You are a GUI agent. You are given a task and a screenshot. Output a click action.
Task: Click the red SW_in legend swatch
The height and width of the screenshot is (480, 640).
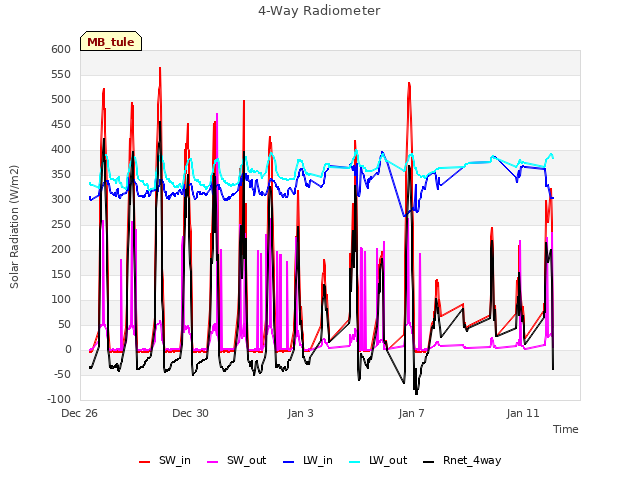144,462
